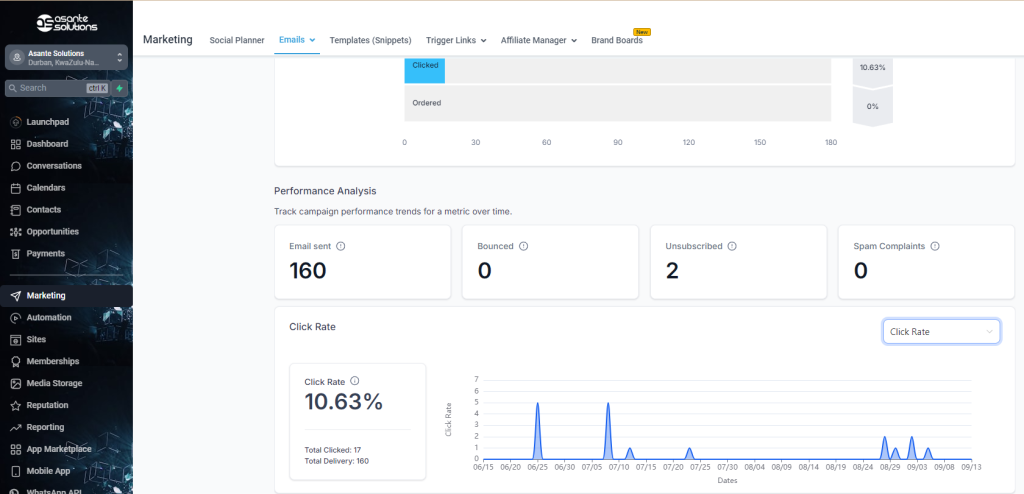This screenshot has width=1024, height=494.
Task: Click the Payments icon in sidebar
Action: [16, 254]
